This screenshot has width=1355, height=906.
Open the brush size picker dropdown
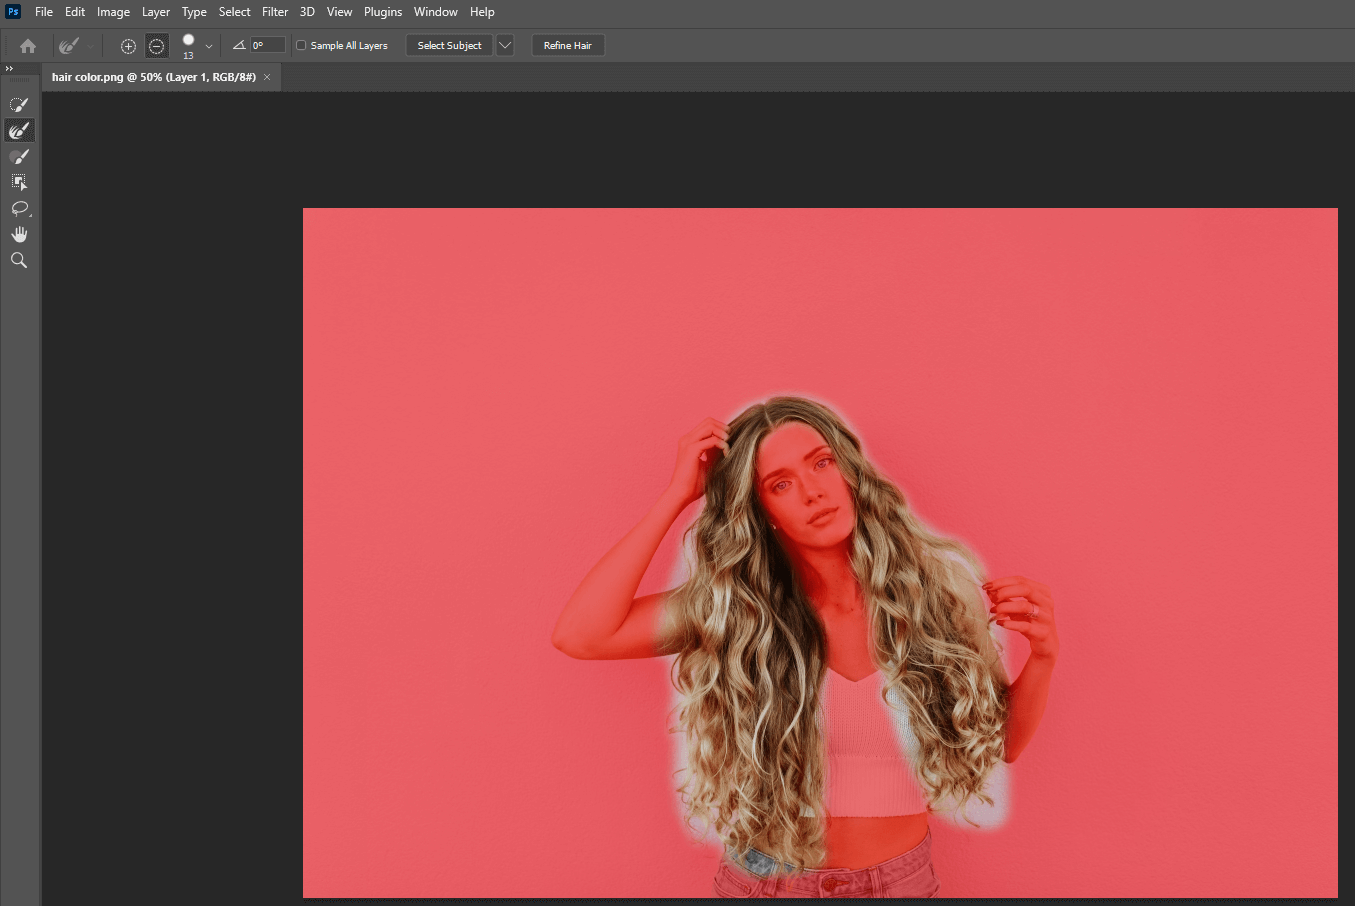[208, 46]
